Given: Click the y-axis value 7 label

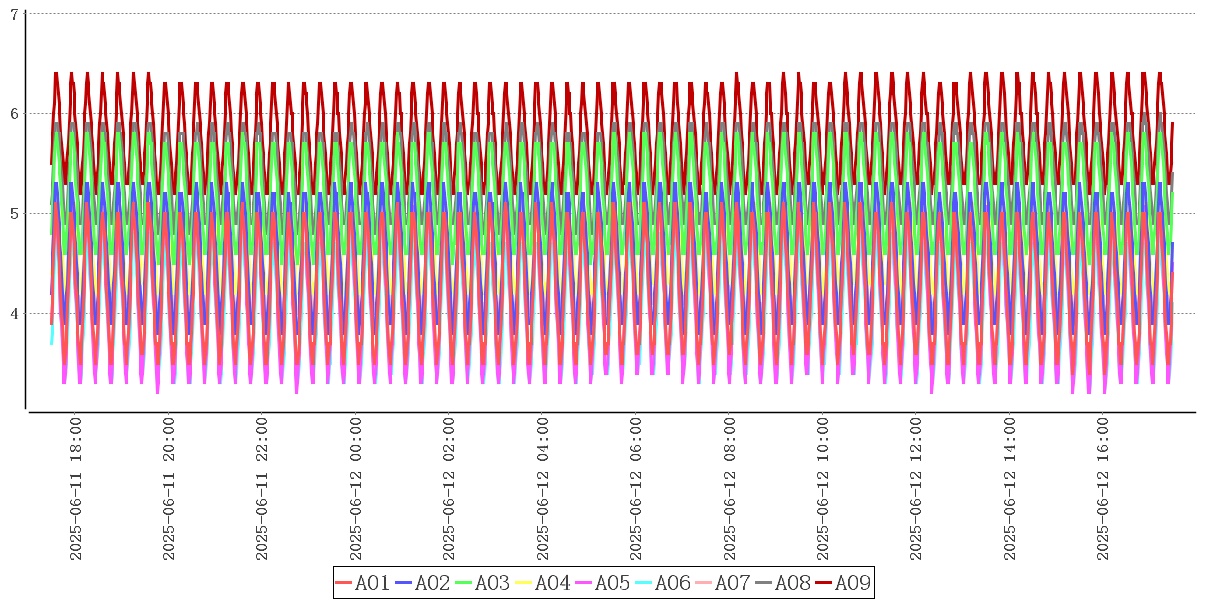Looking at the screenshot, I should pyautogui.click(x=13, y=14).
